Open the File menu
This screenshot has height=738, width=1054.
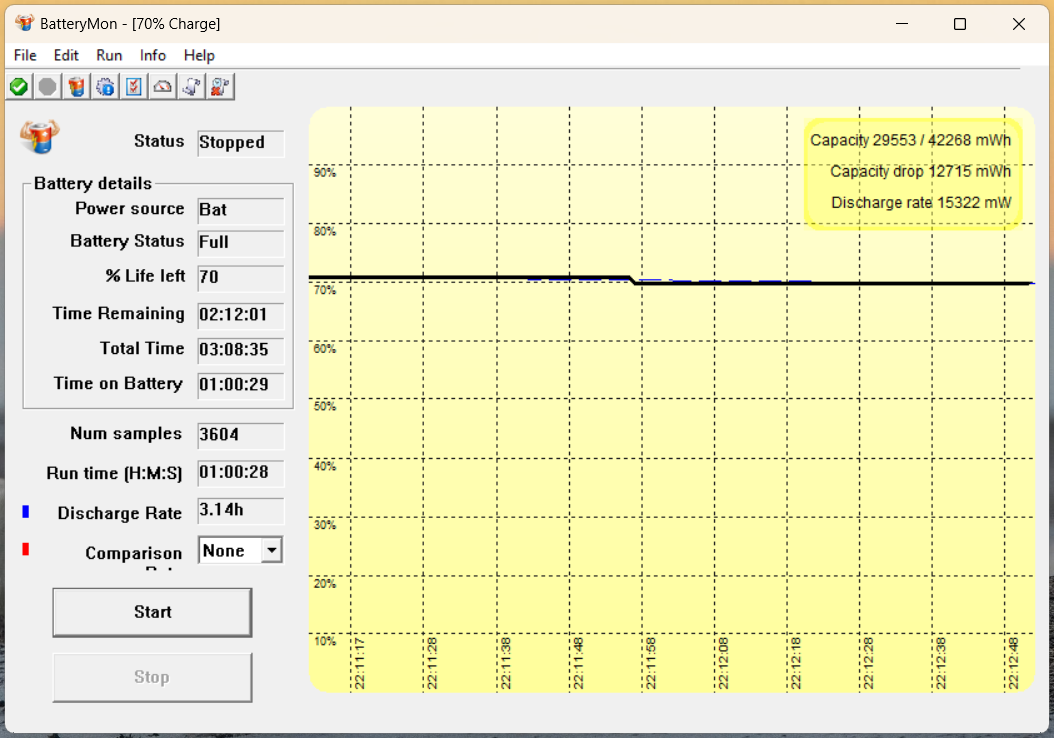(x=25, y=55)
